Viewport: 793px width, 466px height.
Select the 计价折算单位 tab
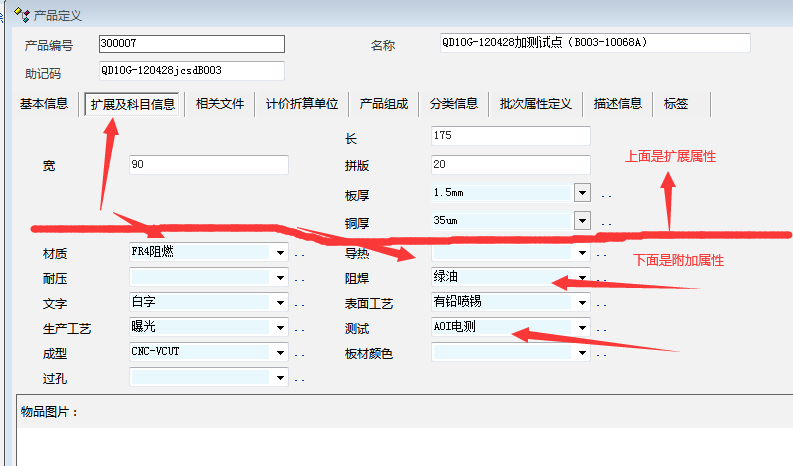pos(301,104)
